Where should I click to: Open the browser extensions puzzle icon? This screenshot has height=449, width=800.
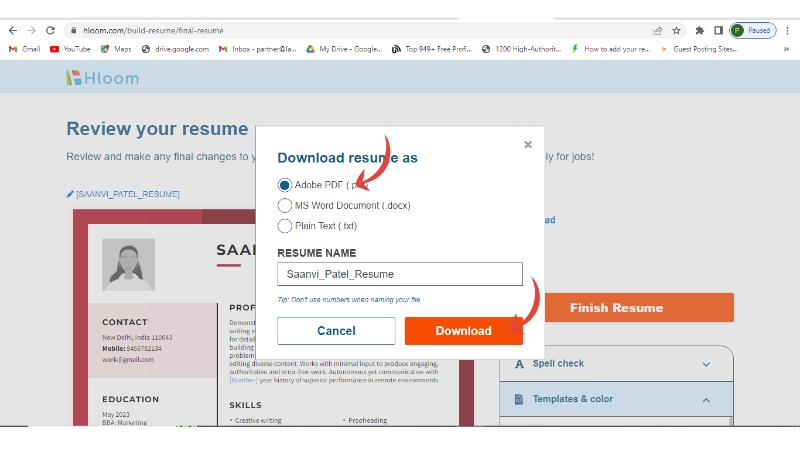point(700,31)
